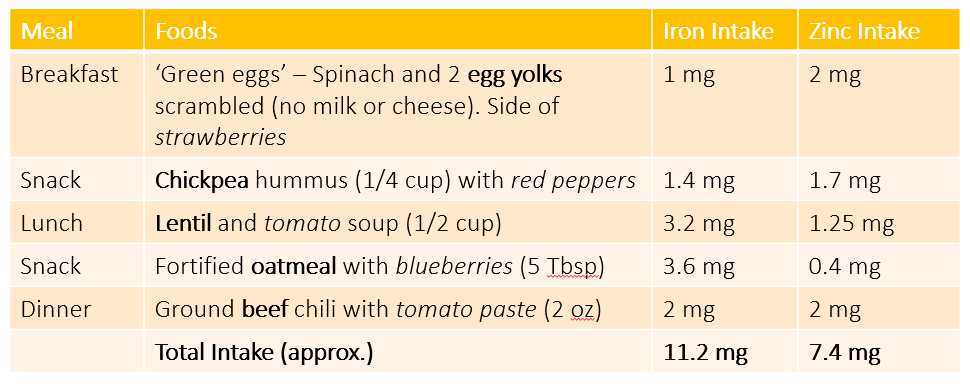Select the 11.2 mg total iron cell
Image resolution: width=970 pixels, height=385 pixels.
click(x=724, y=351)
